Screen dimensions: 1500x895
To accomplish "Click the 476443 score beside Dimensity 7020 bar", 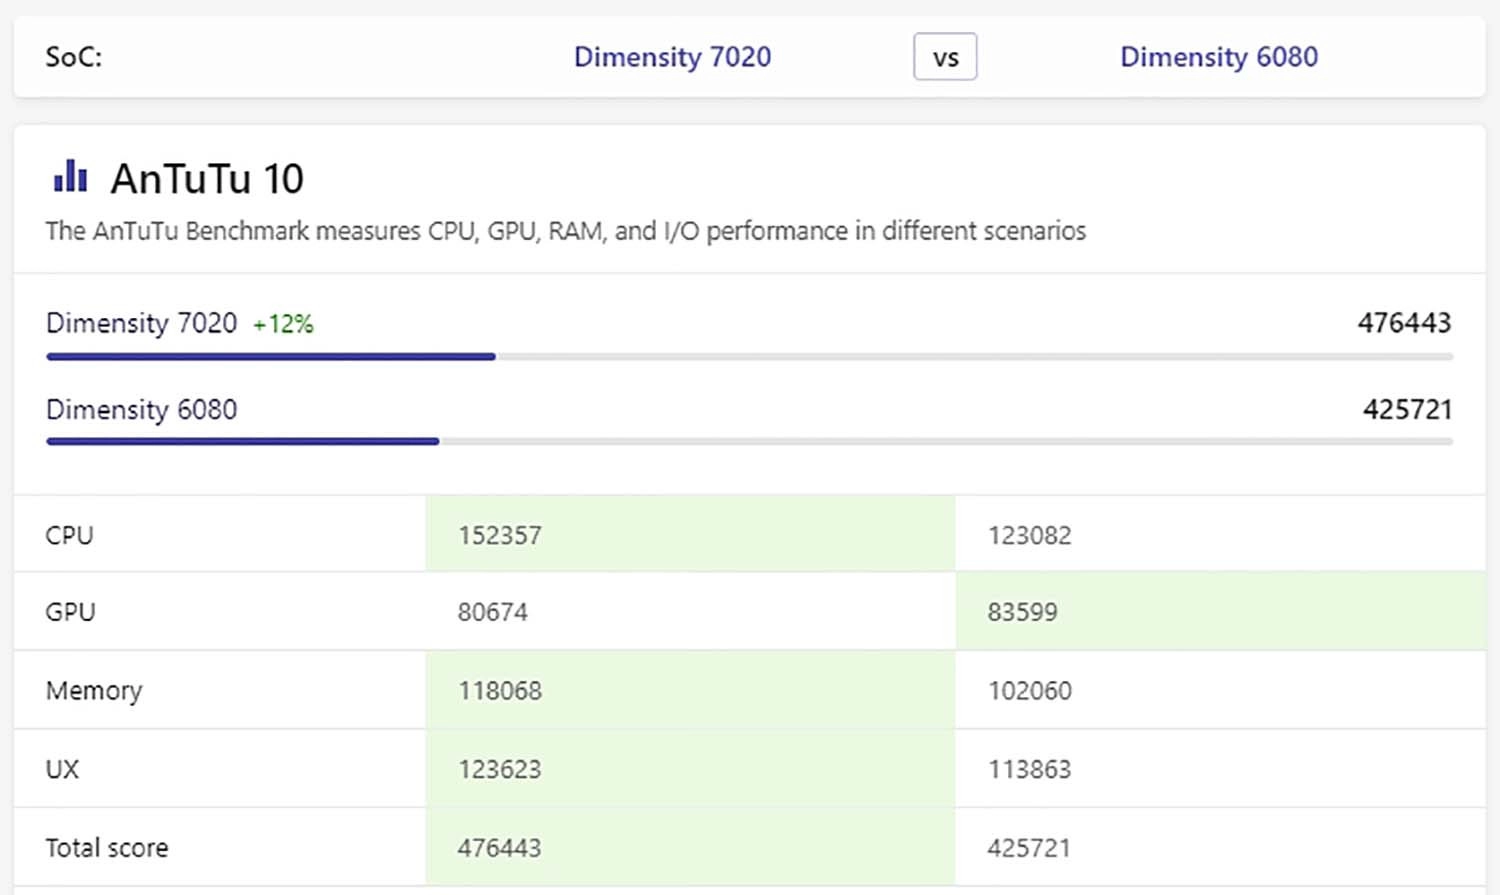I will 1404,323.
